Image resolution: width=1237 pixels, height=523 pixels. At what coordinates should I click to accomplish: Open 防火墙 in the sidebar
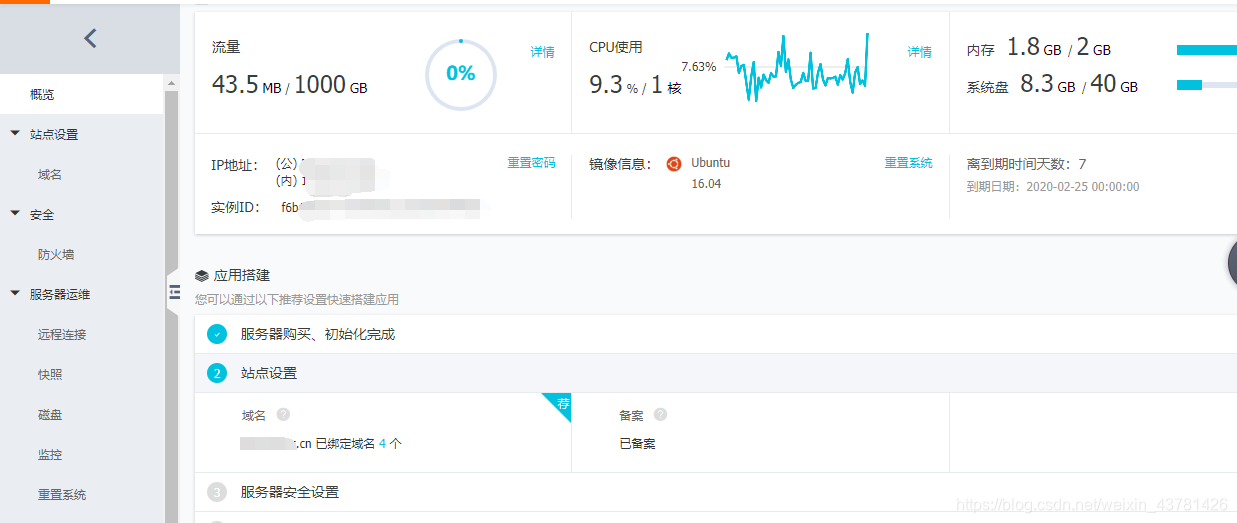click(x=56, y=255)
